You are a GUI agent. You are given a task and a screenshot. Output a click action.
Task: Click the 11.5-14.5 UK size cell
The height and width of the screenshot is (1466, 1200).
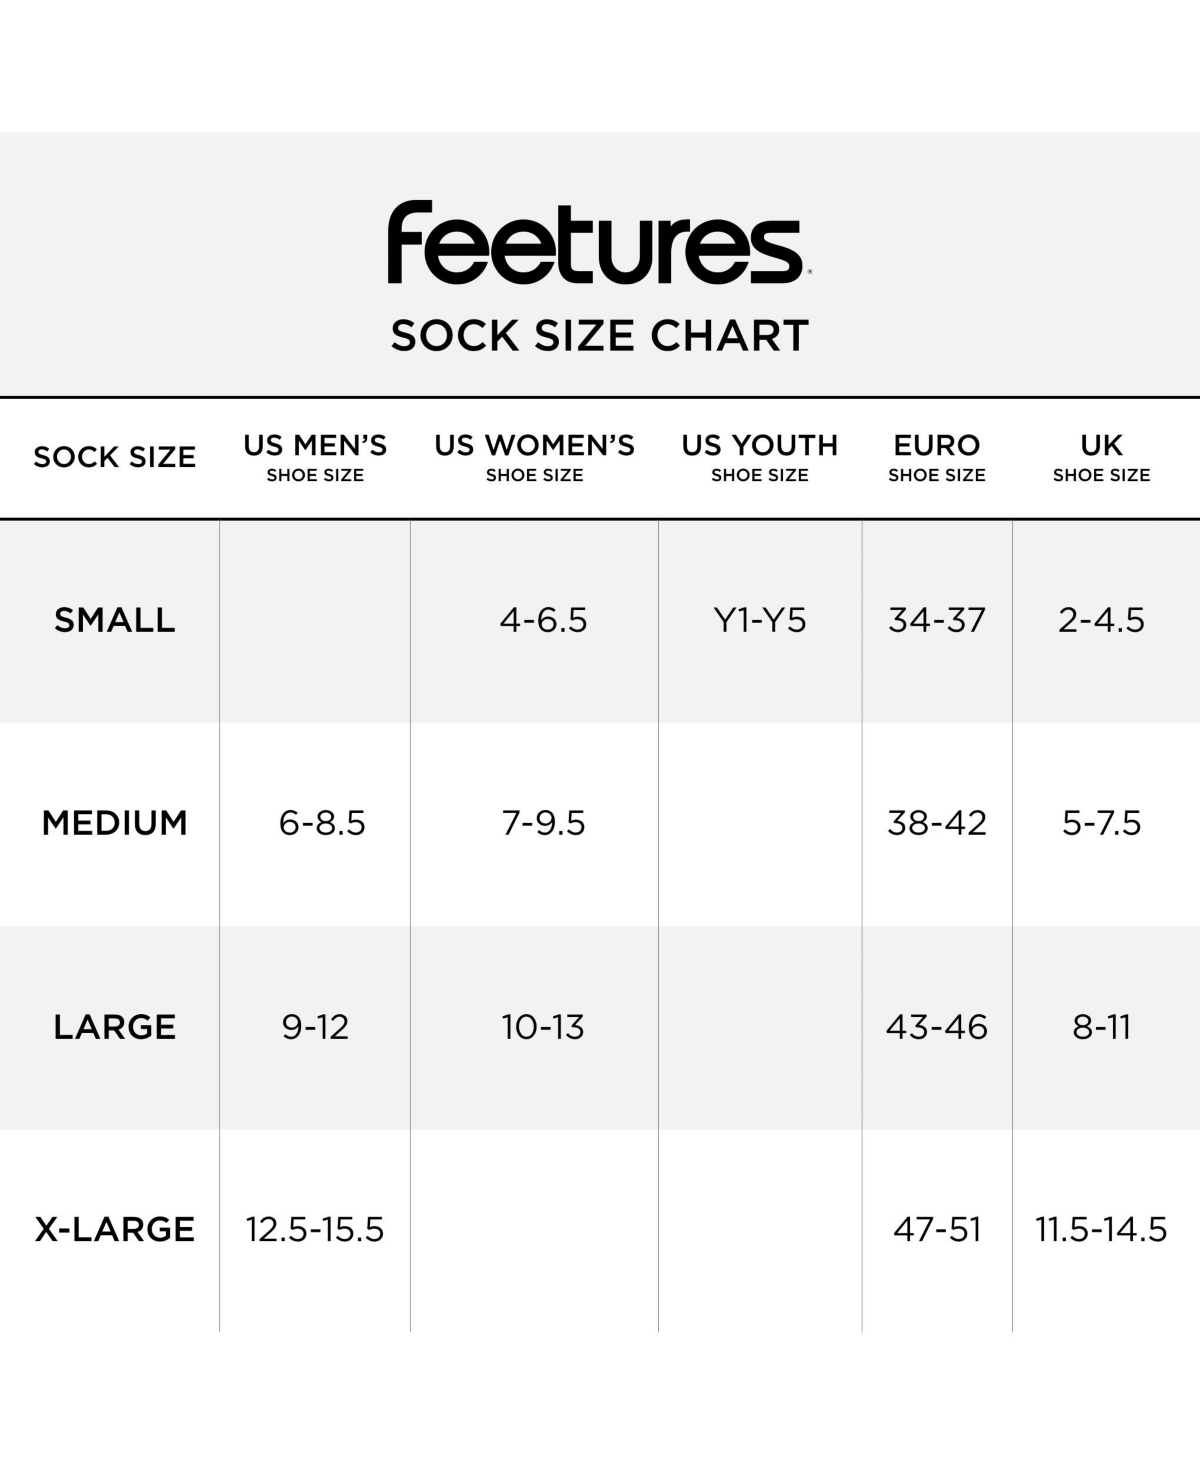click(1101, 1229)
